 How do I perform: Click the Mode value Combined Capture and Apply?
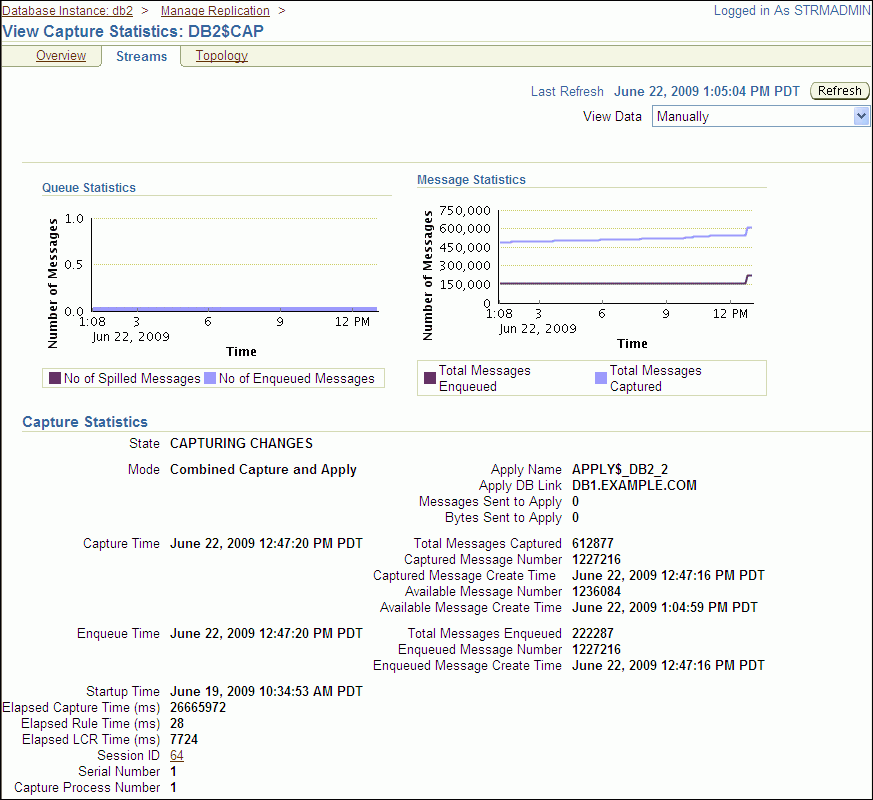click(263, 469)
